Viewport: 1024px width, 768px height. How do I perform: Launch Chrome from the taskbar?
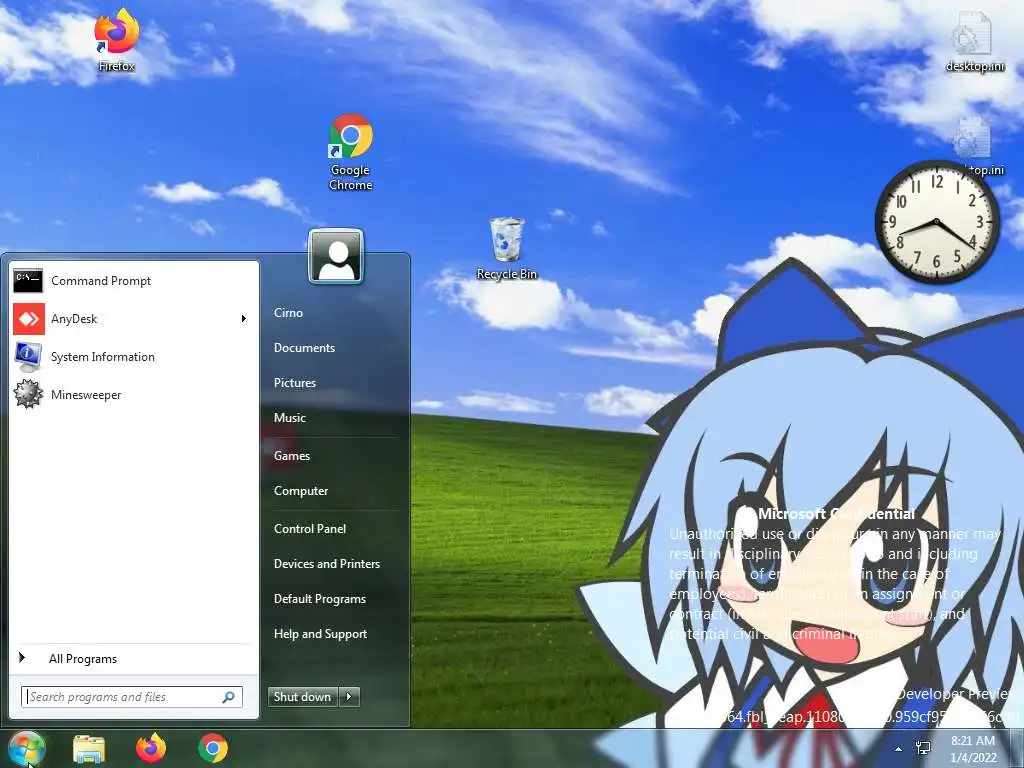click(x=213, y=748)
